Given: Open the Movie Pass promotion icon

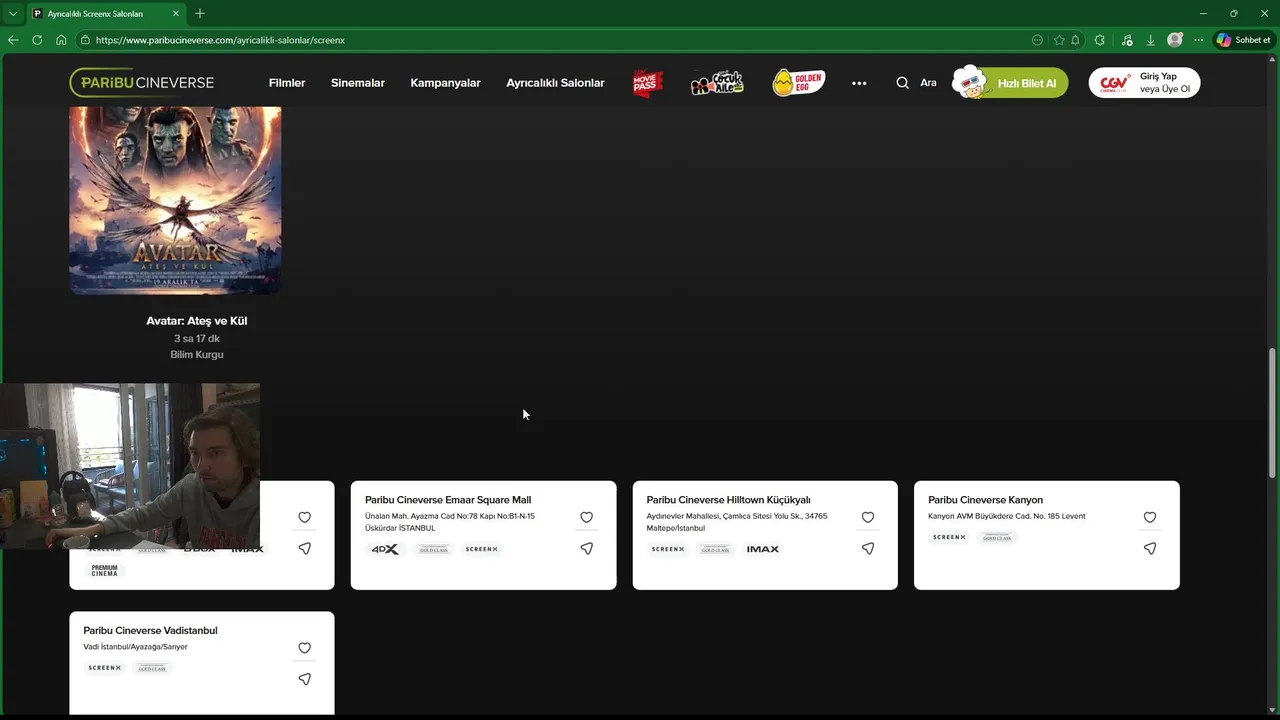Looking at the screenshot, I should click(647, 83).
